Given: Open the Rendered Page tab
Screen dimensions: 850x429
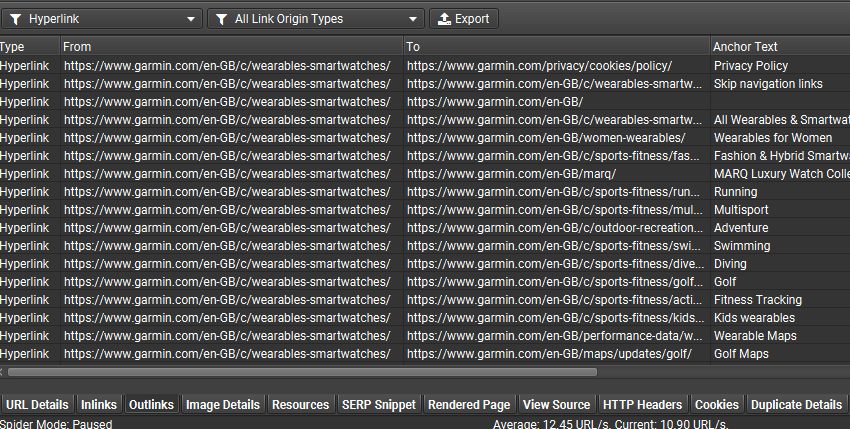Looking at the screenshot, I should coord(469,405).
